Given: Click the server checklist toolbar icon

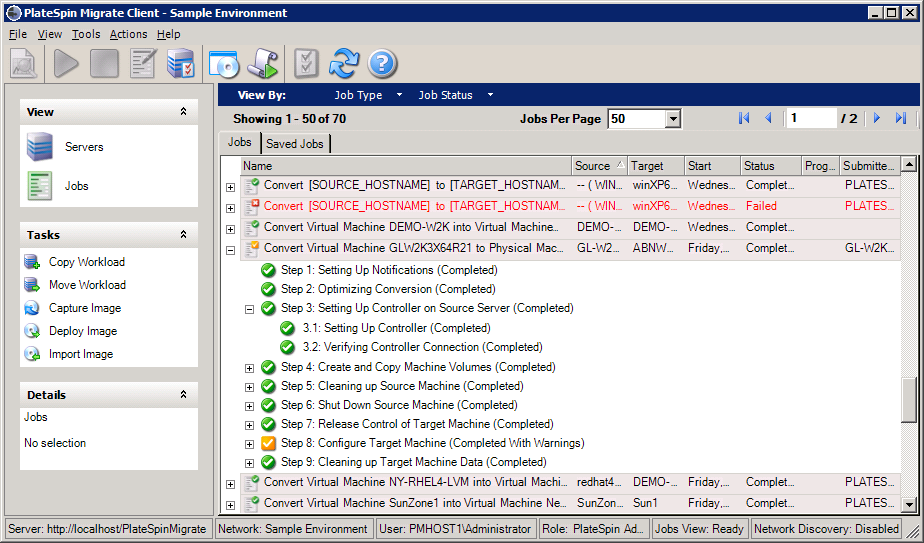Looking at the screenshot, I should 181,64.
